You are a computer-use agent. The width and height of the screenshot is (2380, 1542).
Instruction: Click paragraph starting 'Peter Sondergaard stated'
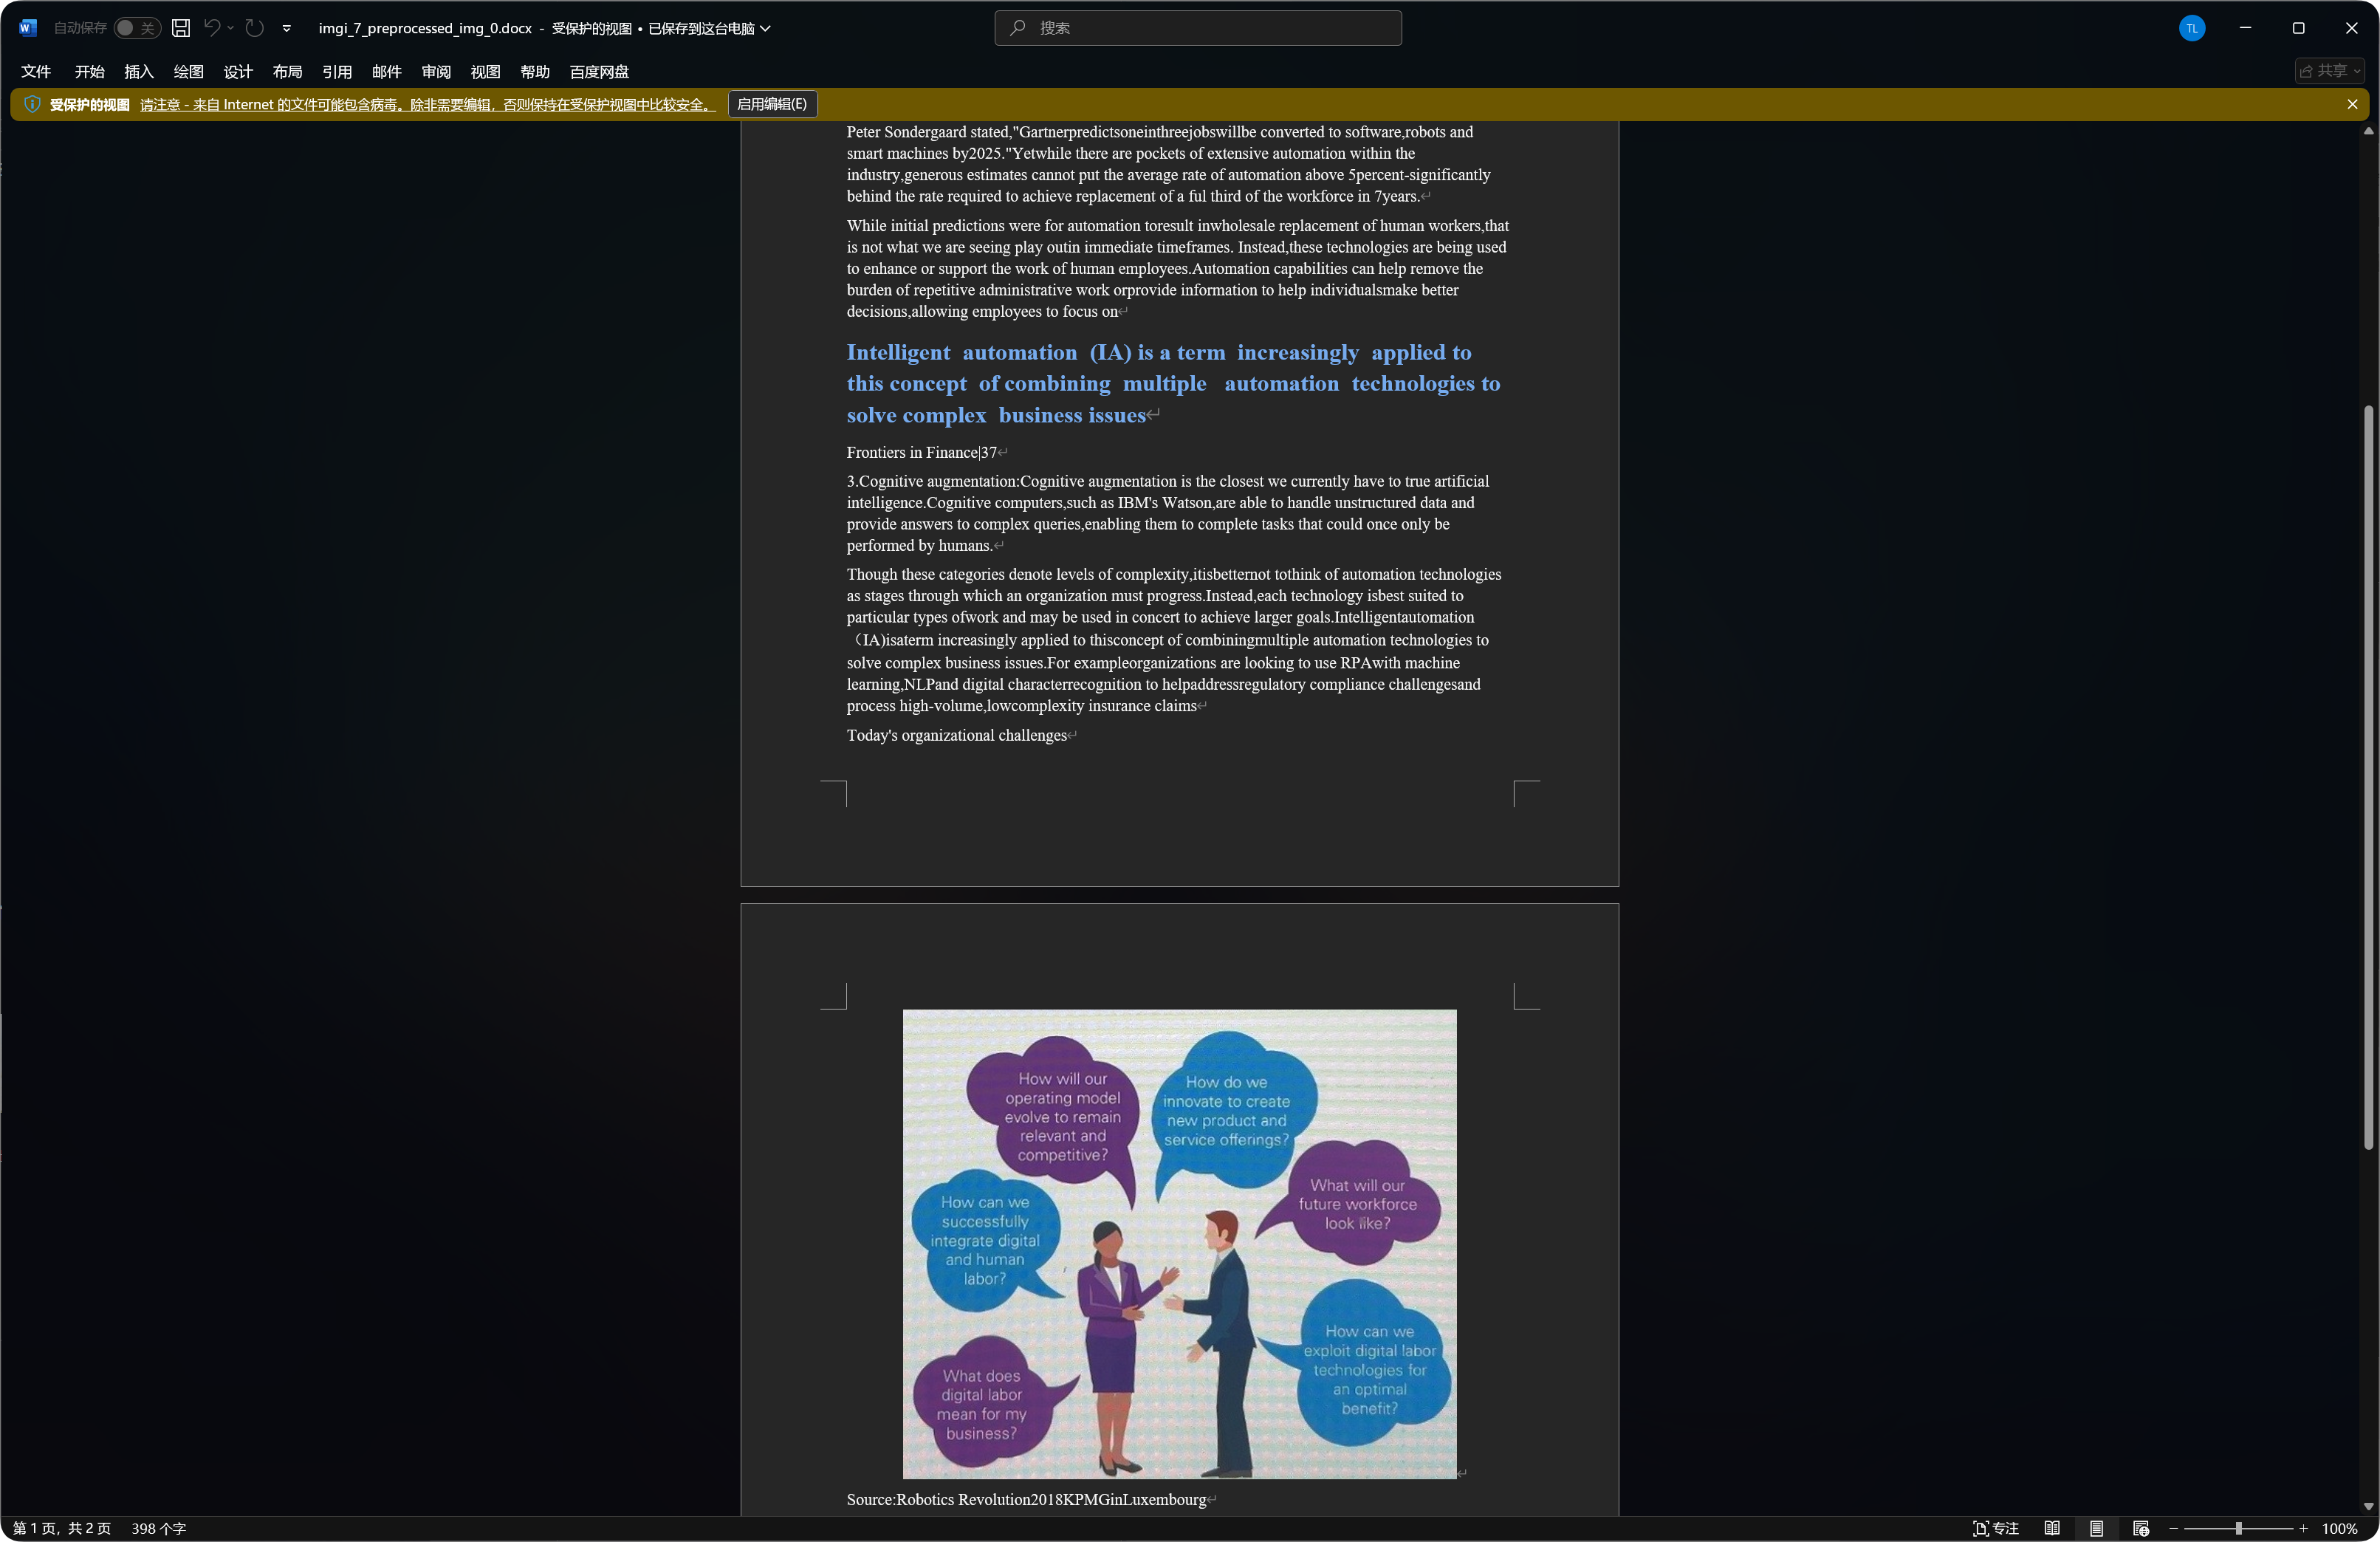pos(1168,164)
